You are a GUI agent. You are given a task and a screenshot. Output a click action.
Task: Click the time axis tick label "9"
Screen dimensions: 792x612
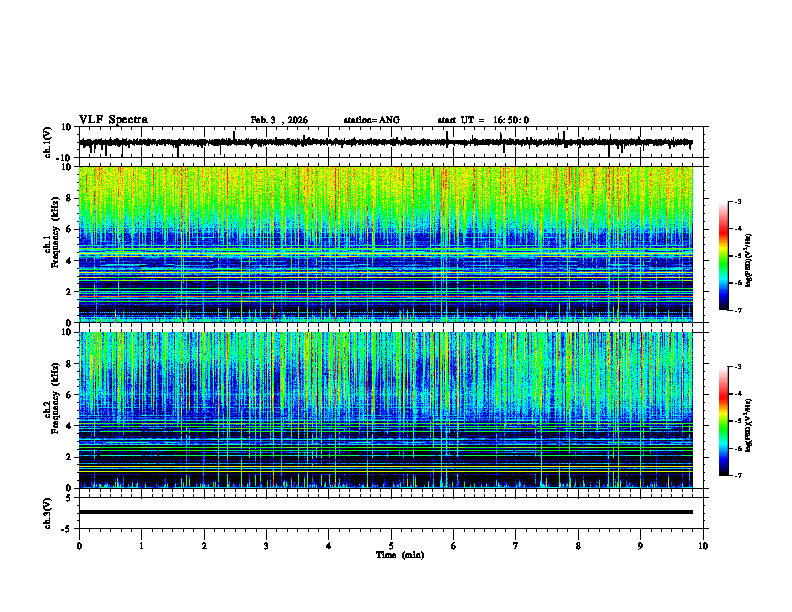tap(640, 546)
